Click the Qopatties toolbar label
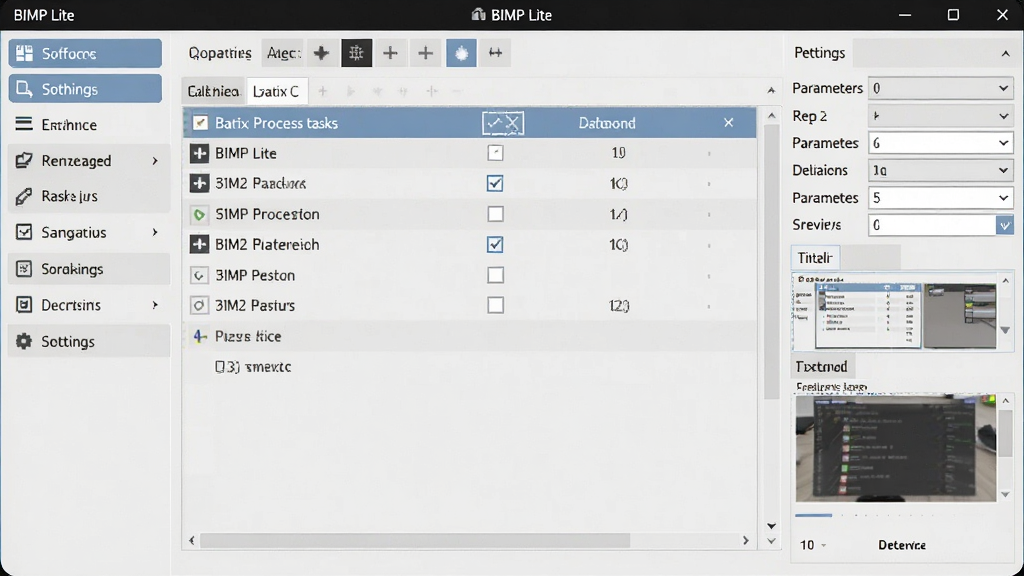The height and width of the screenshot is (576, 1024). [220, 53]
